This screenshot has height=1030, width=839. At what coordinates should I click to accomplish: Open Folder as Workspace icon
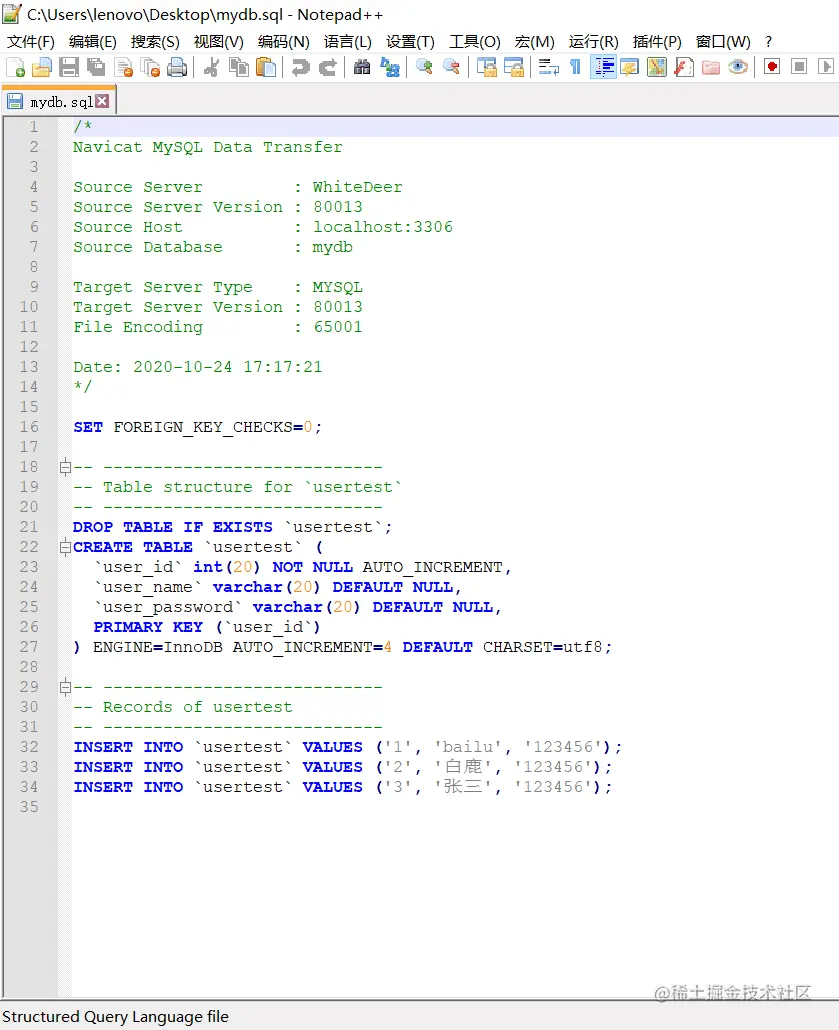(711, 67)
